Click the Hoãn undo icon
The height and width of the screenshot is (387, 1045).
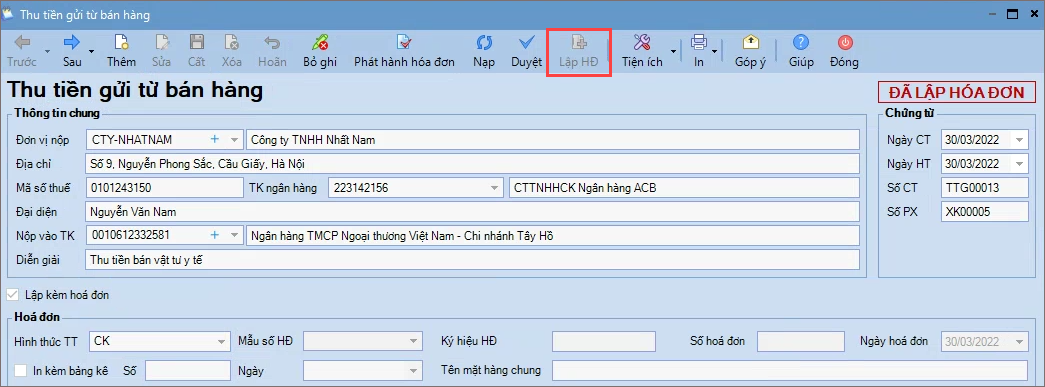point(272,51)
